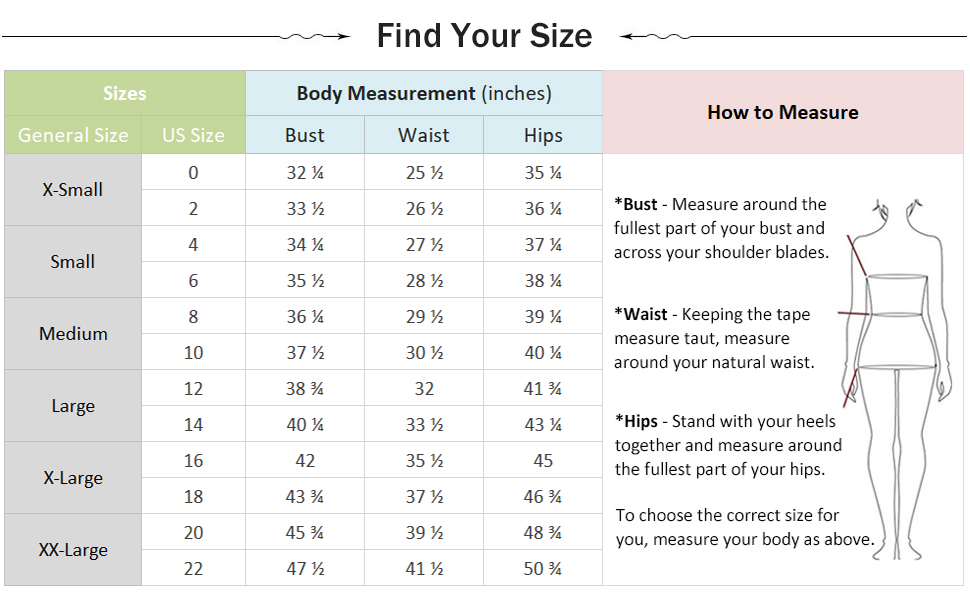Select the green "Sizes" header cell
This screenshot has height=600, width=970.
pos(125,94)
